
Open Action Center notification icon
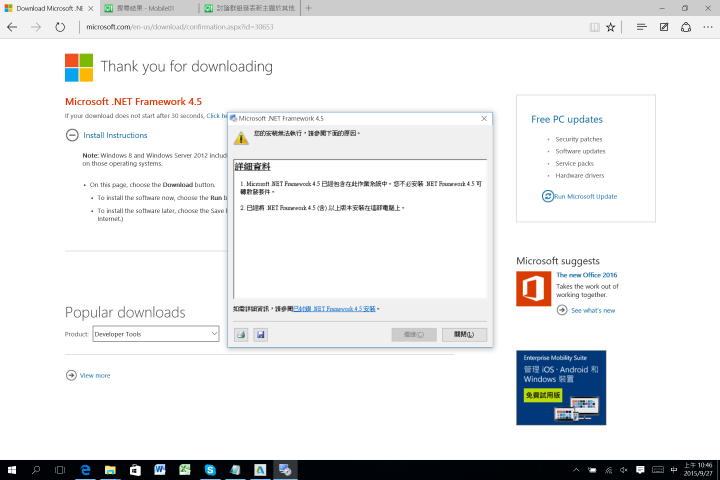click(x=640, y=470)
